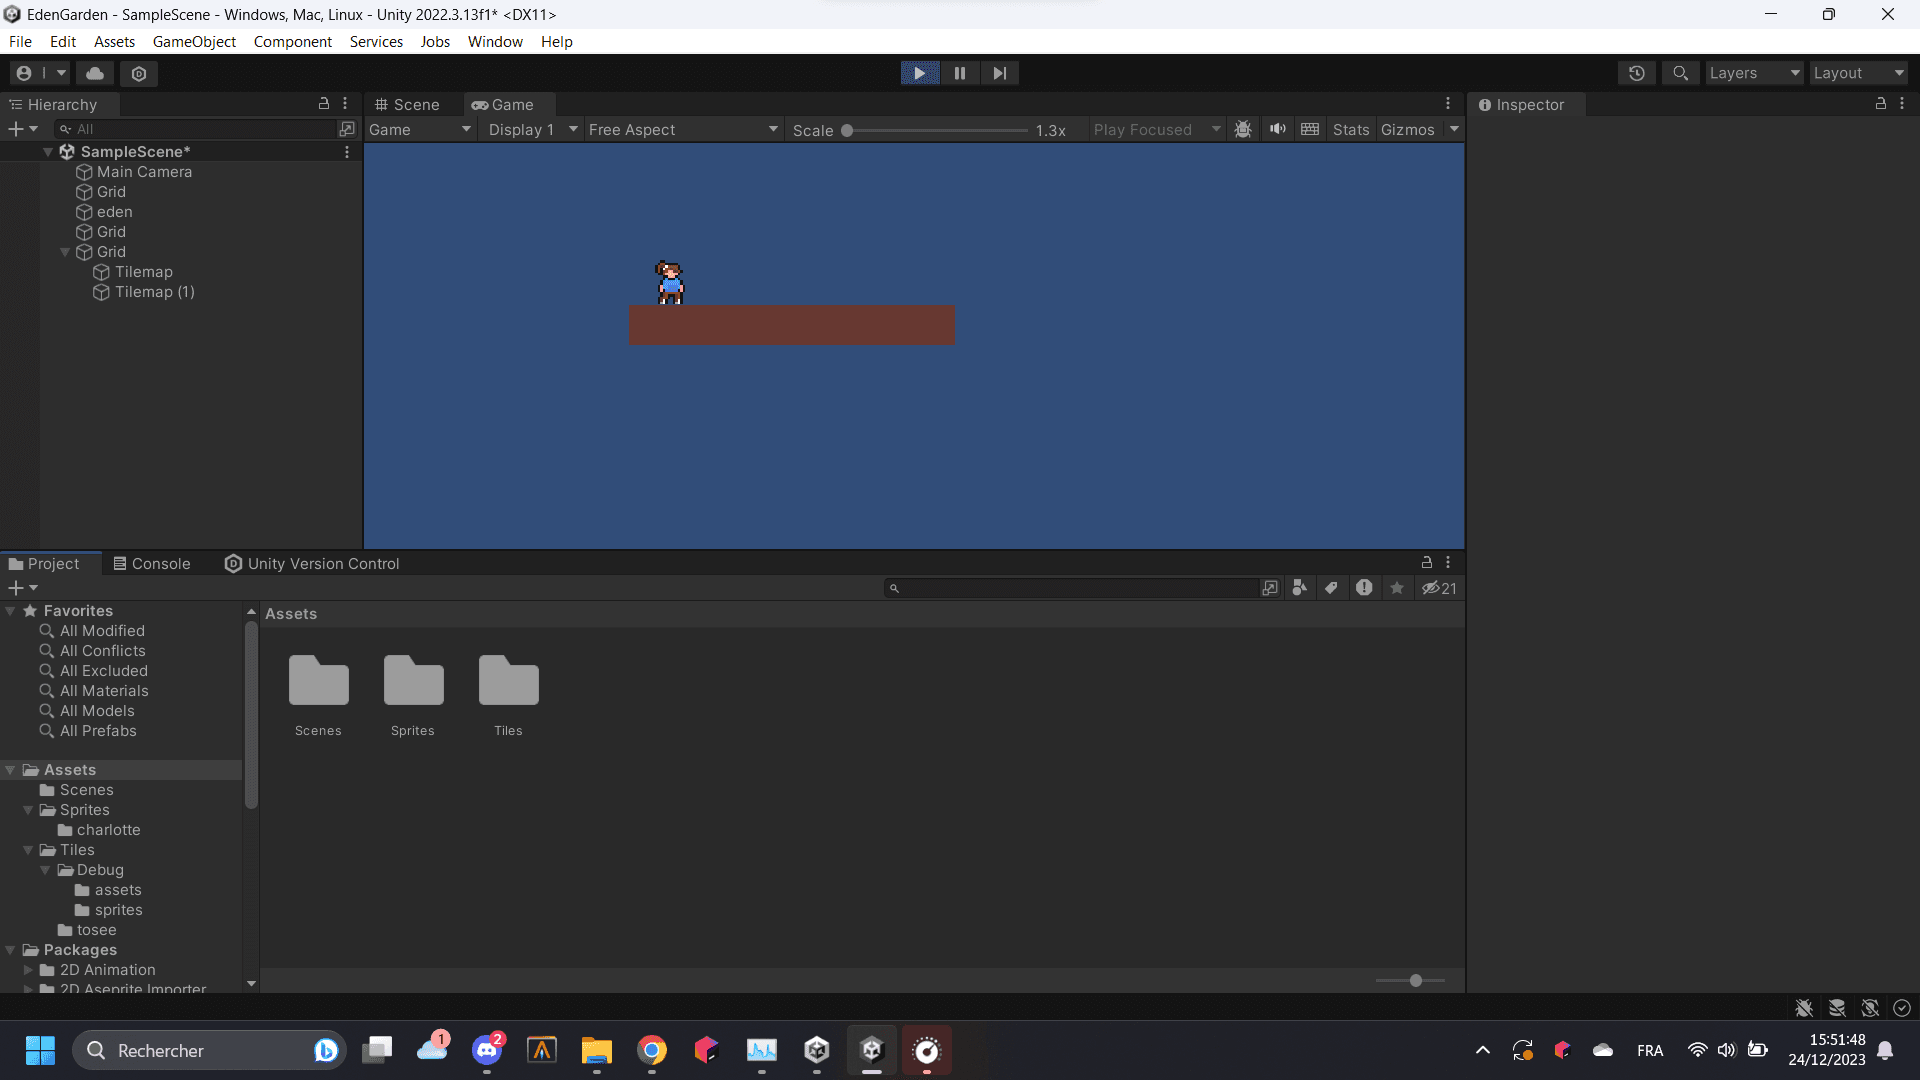The height and width of the screenshot is (1080, 1920).
Task: Search by import log type icon
Action: tap(1364, 588)
